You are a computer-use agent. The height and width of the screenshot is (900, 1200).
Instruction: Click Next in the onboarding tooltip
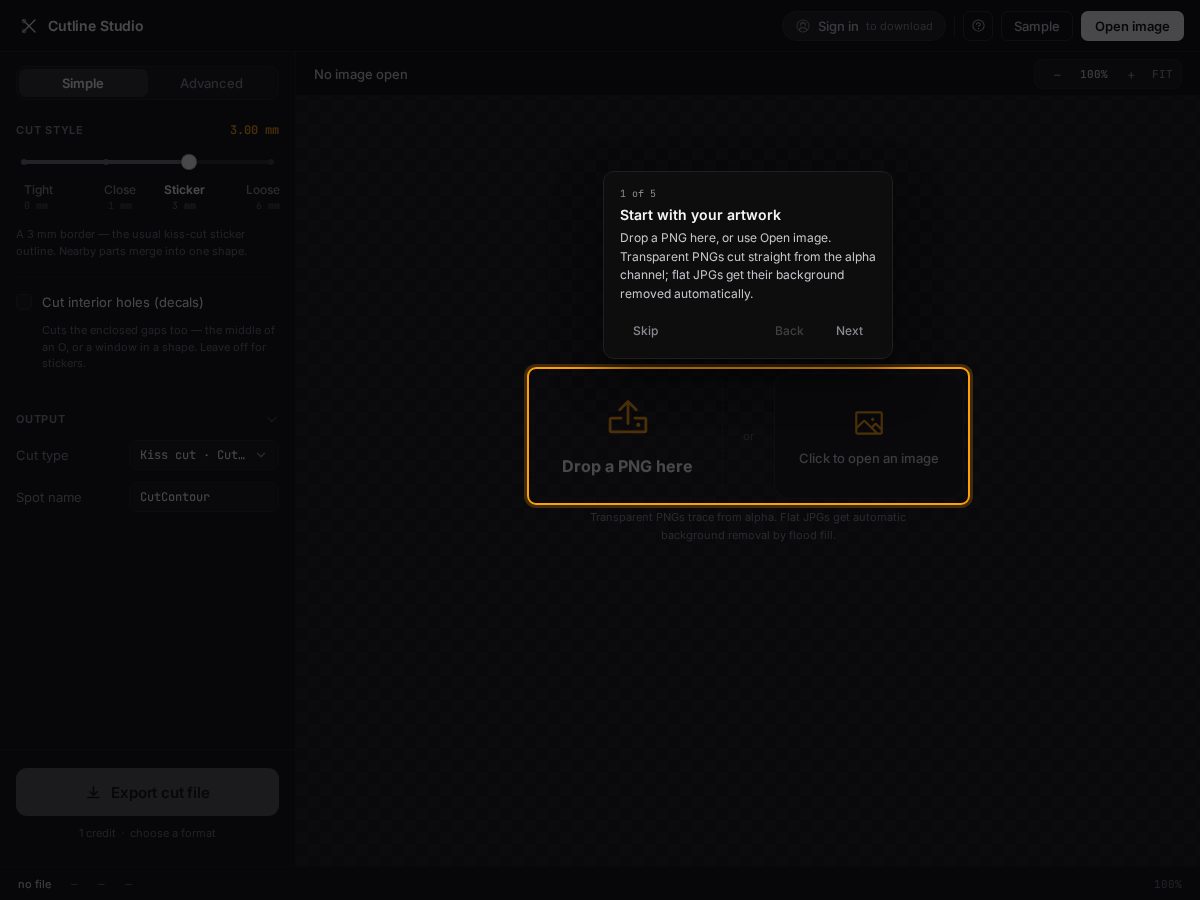849,331
